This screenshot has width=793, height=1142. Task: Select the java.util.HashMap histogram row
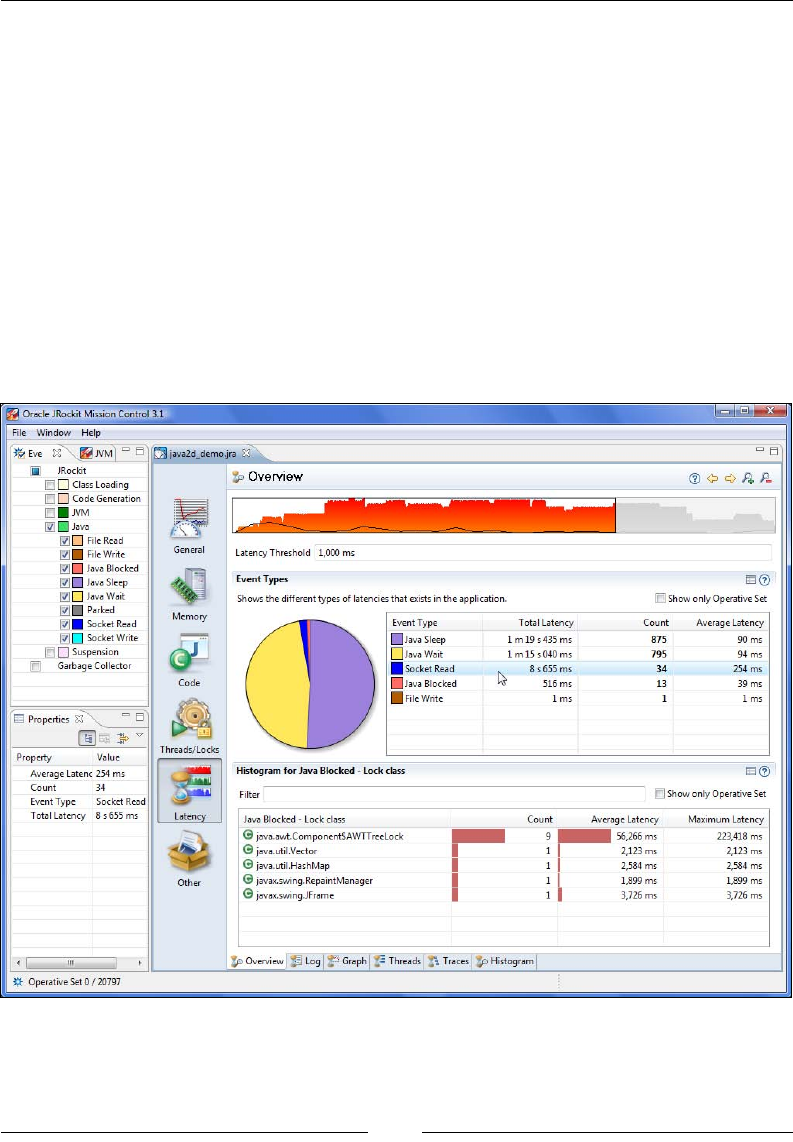[503, 865]
